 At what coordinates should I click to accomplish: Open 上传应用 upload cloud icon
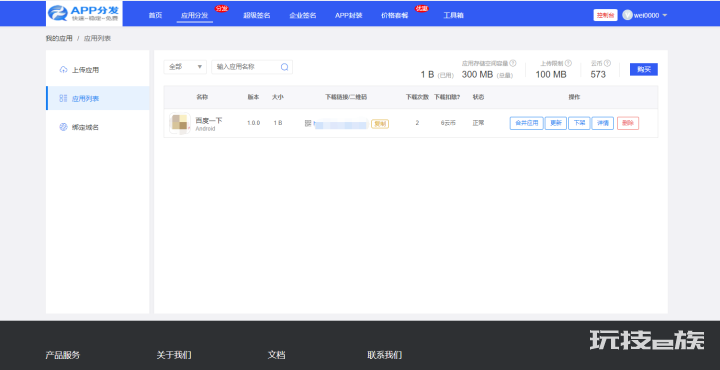[x=63, y=70]
